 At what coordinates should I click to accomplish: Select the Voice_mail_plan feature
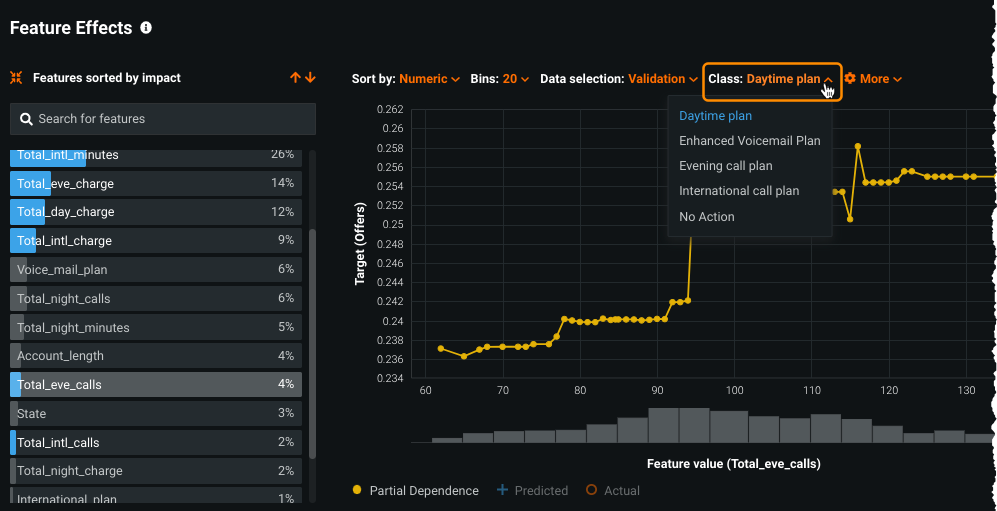(x=156, y=269)
